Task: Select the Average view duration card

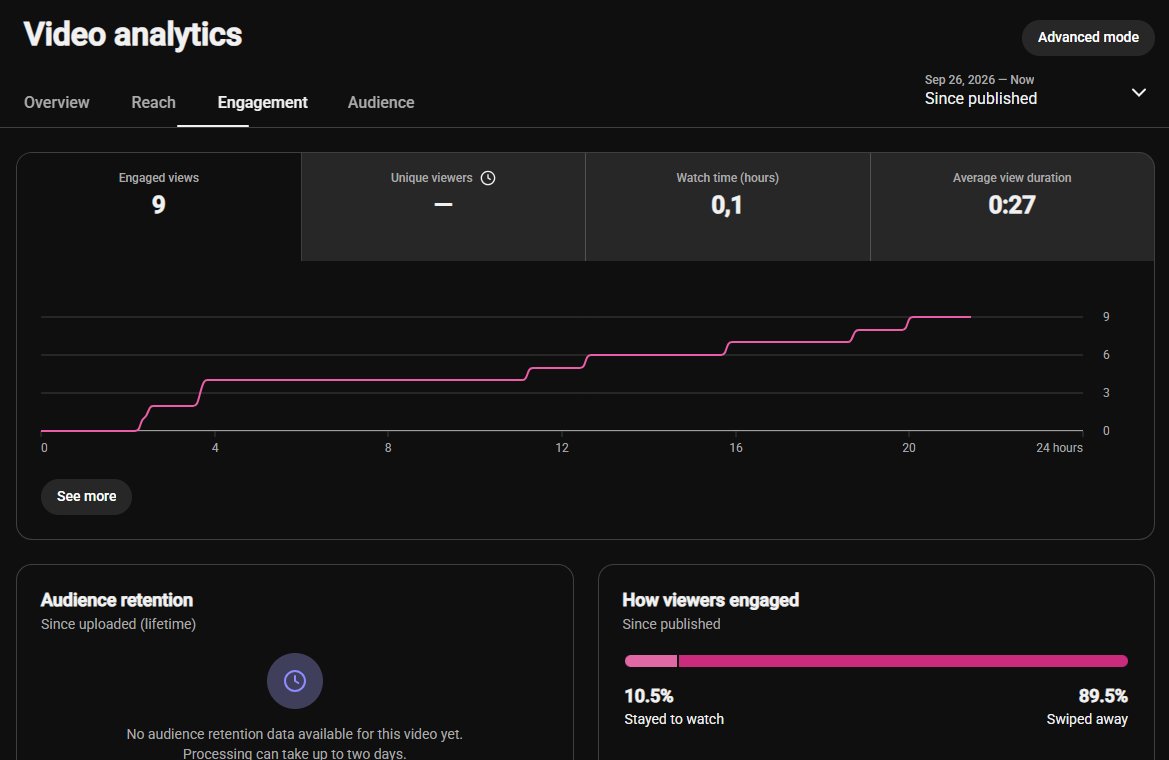Action: pos(1012,207)
